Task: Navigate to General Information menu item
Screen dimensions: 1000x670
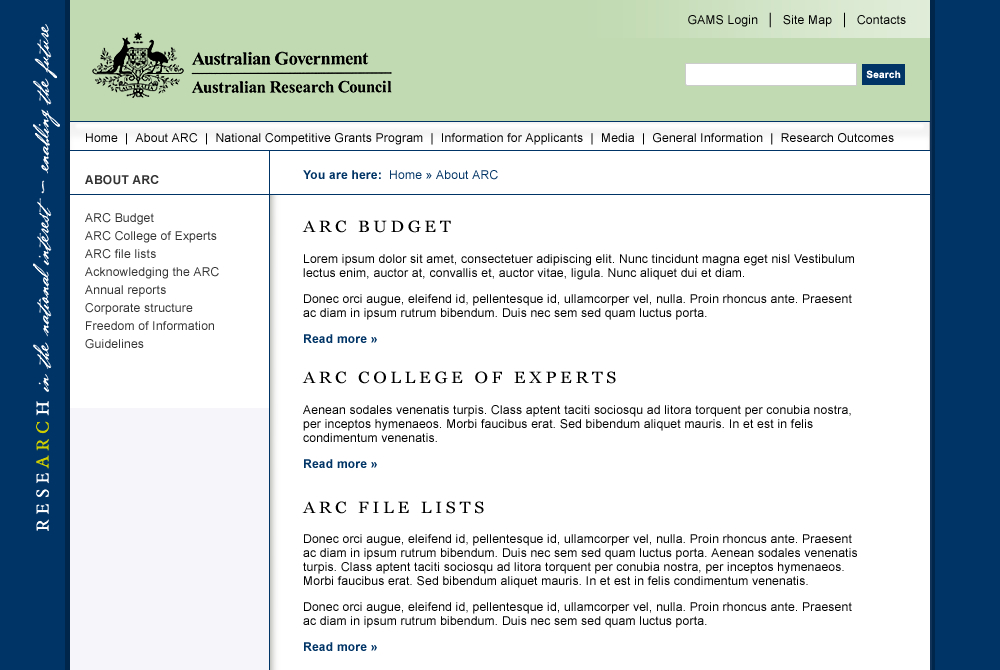Action: tap(707, 138)
